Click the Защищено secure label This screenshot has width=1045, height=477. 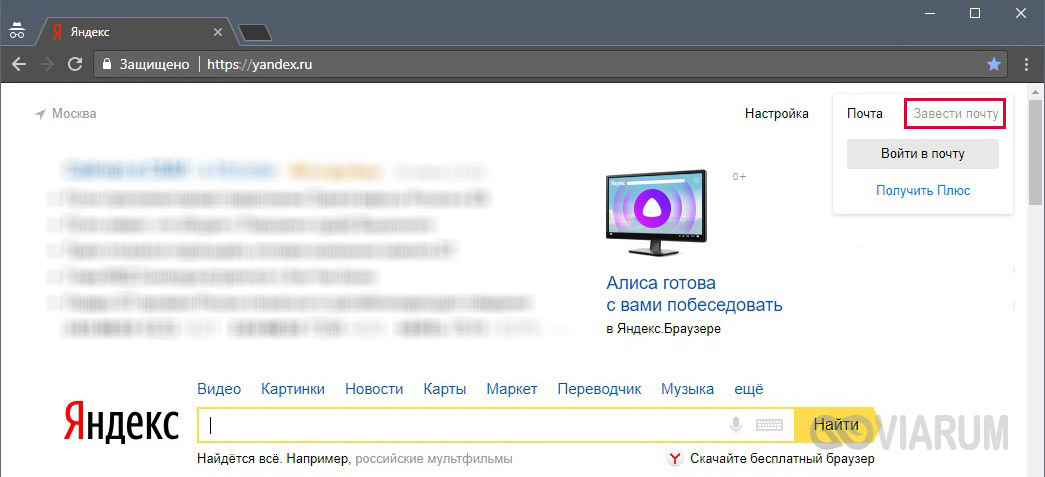(155, 65)
